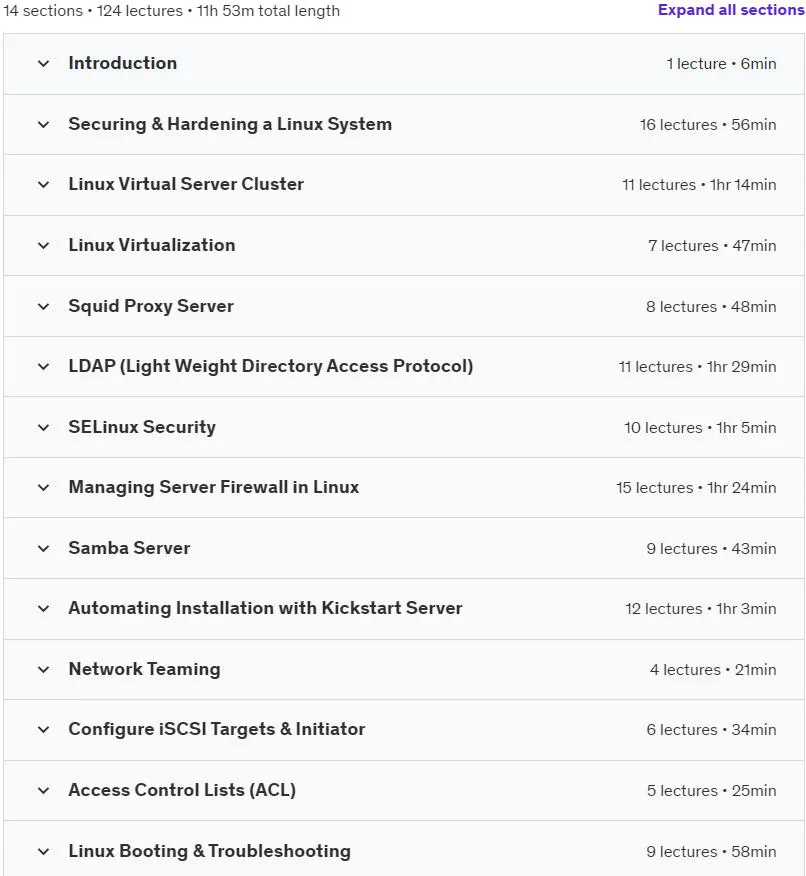Open the SELinux Security chevron
806x876 pixels.
coord(43,428)
